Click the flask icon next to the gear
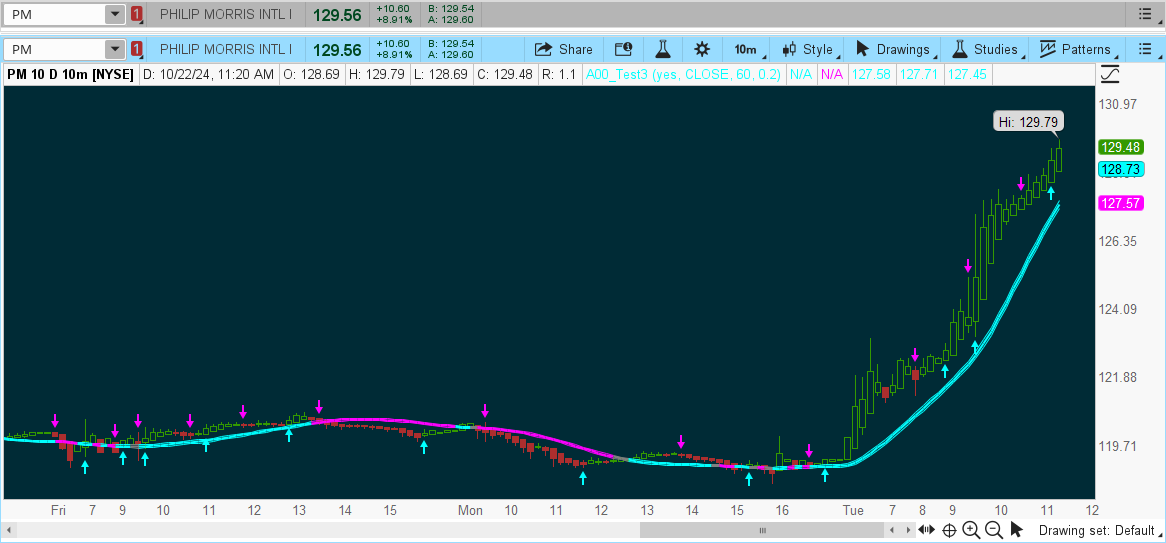Screen dimensions: 1166x543 (662, 49)
